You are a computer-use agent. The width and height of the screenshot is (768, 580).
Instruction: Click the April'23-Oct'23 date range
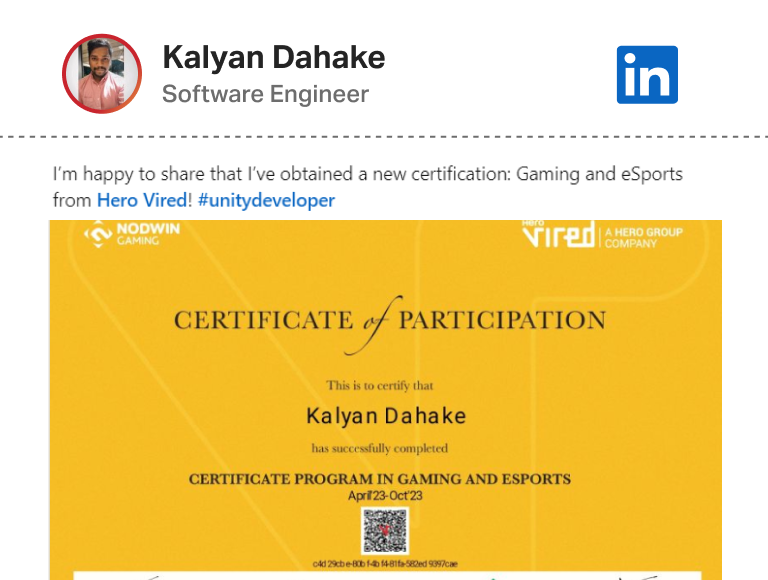(385, 495)
